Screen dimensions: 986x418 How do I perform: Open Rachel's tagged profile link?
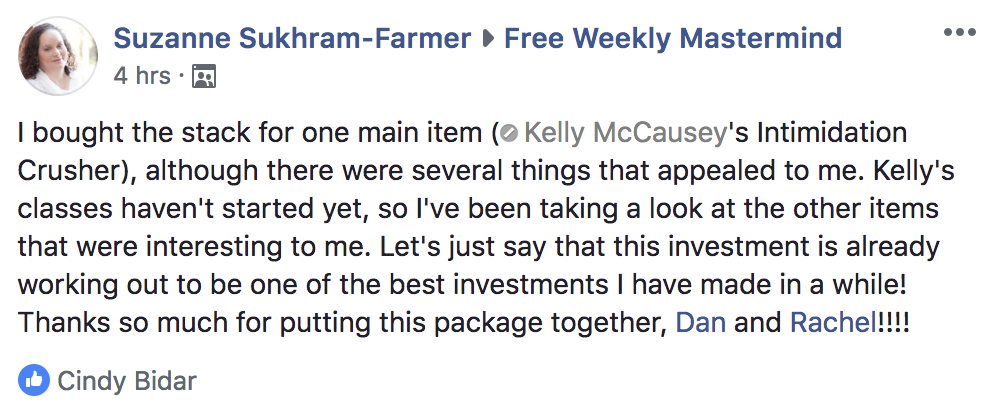[x=833, y=323]
